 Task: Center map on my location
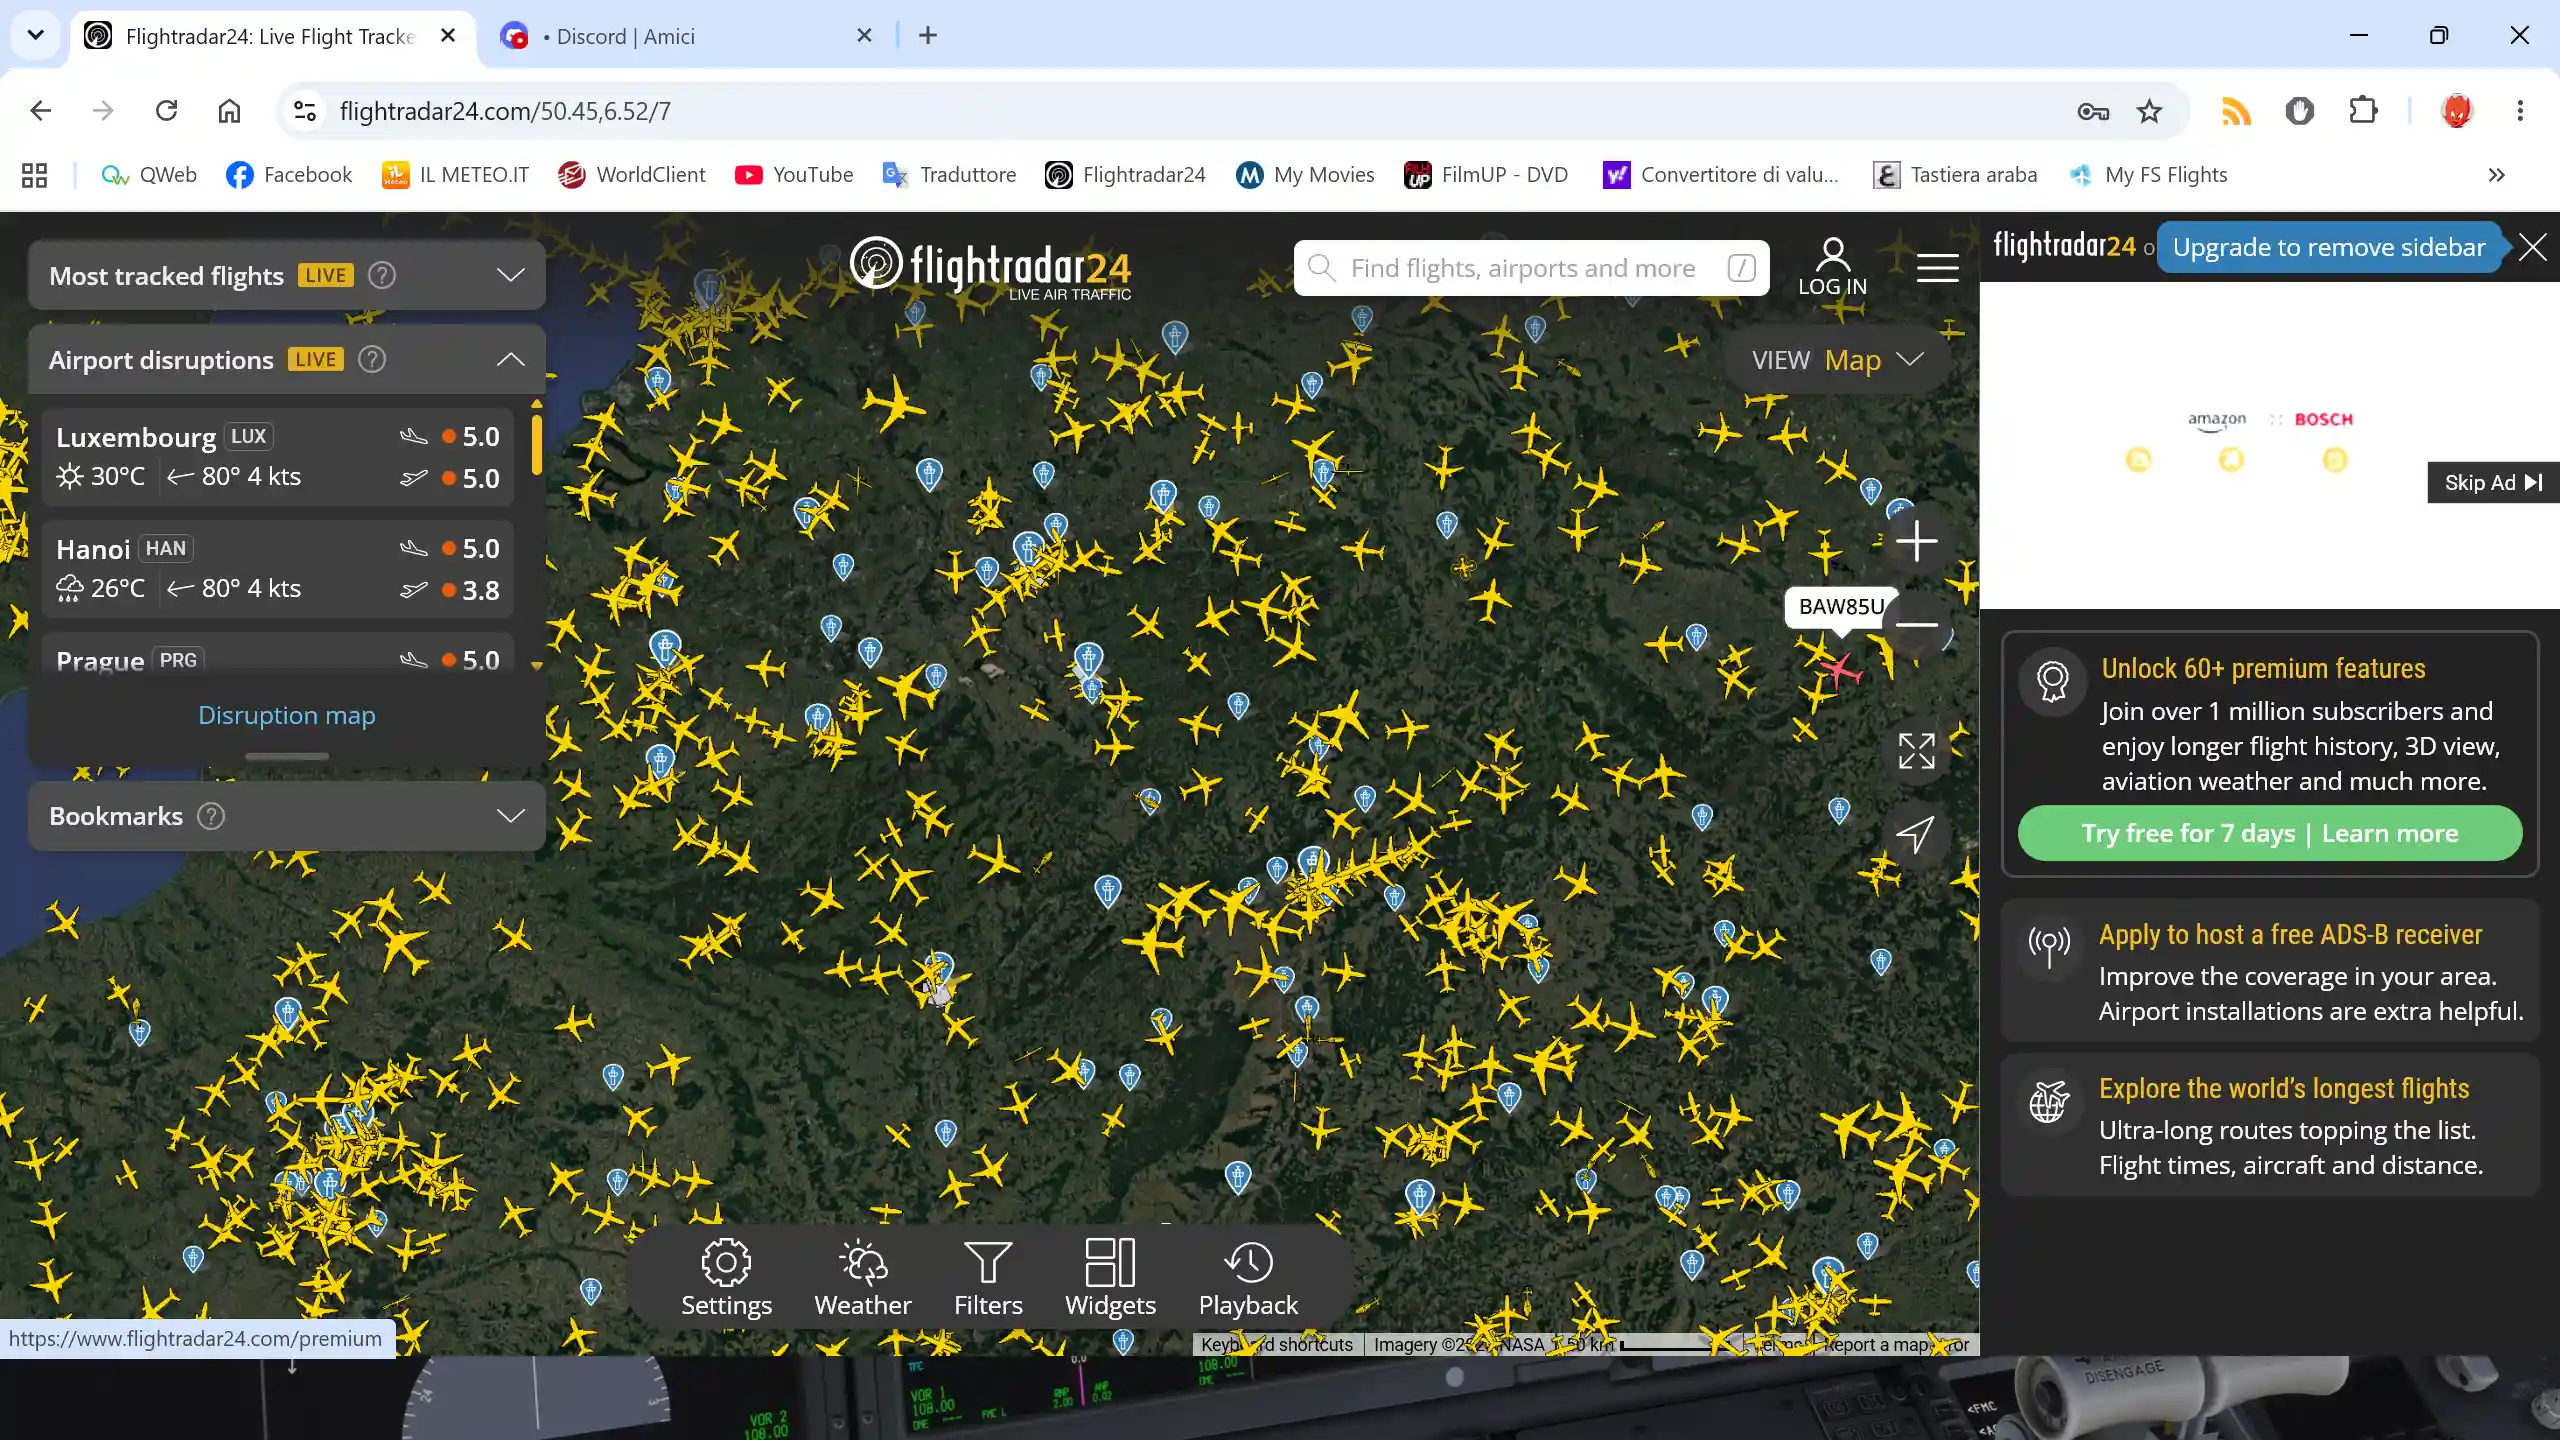point(1916,834)
